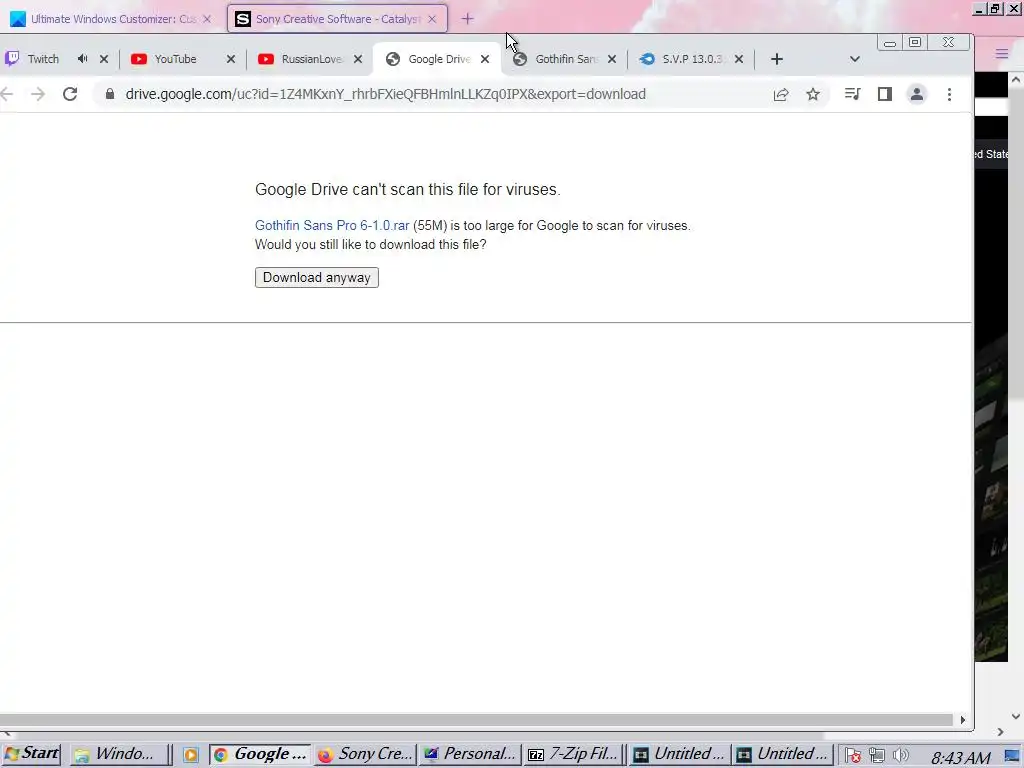1024x768 pixels.
Task: Close the RussianLove tab
Action: (358, 59)
